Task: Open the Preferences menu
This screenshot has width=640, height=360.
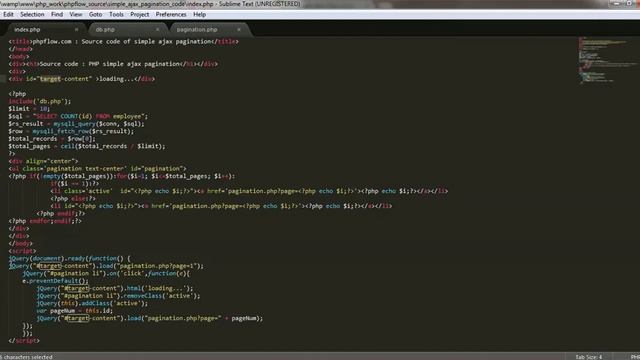Action: point(171,14)
